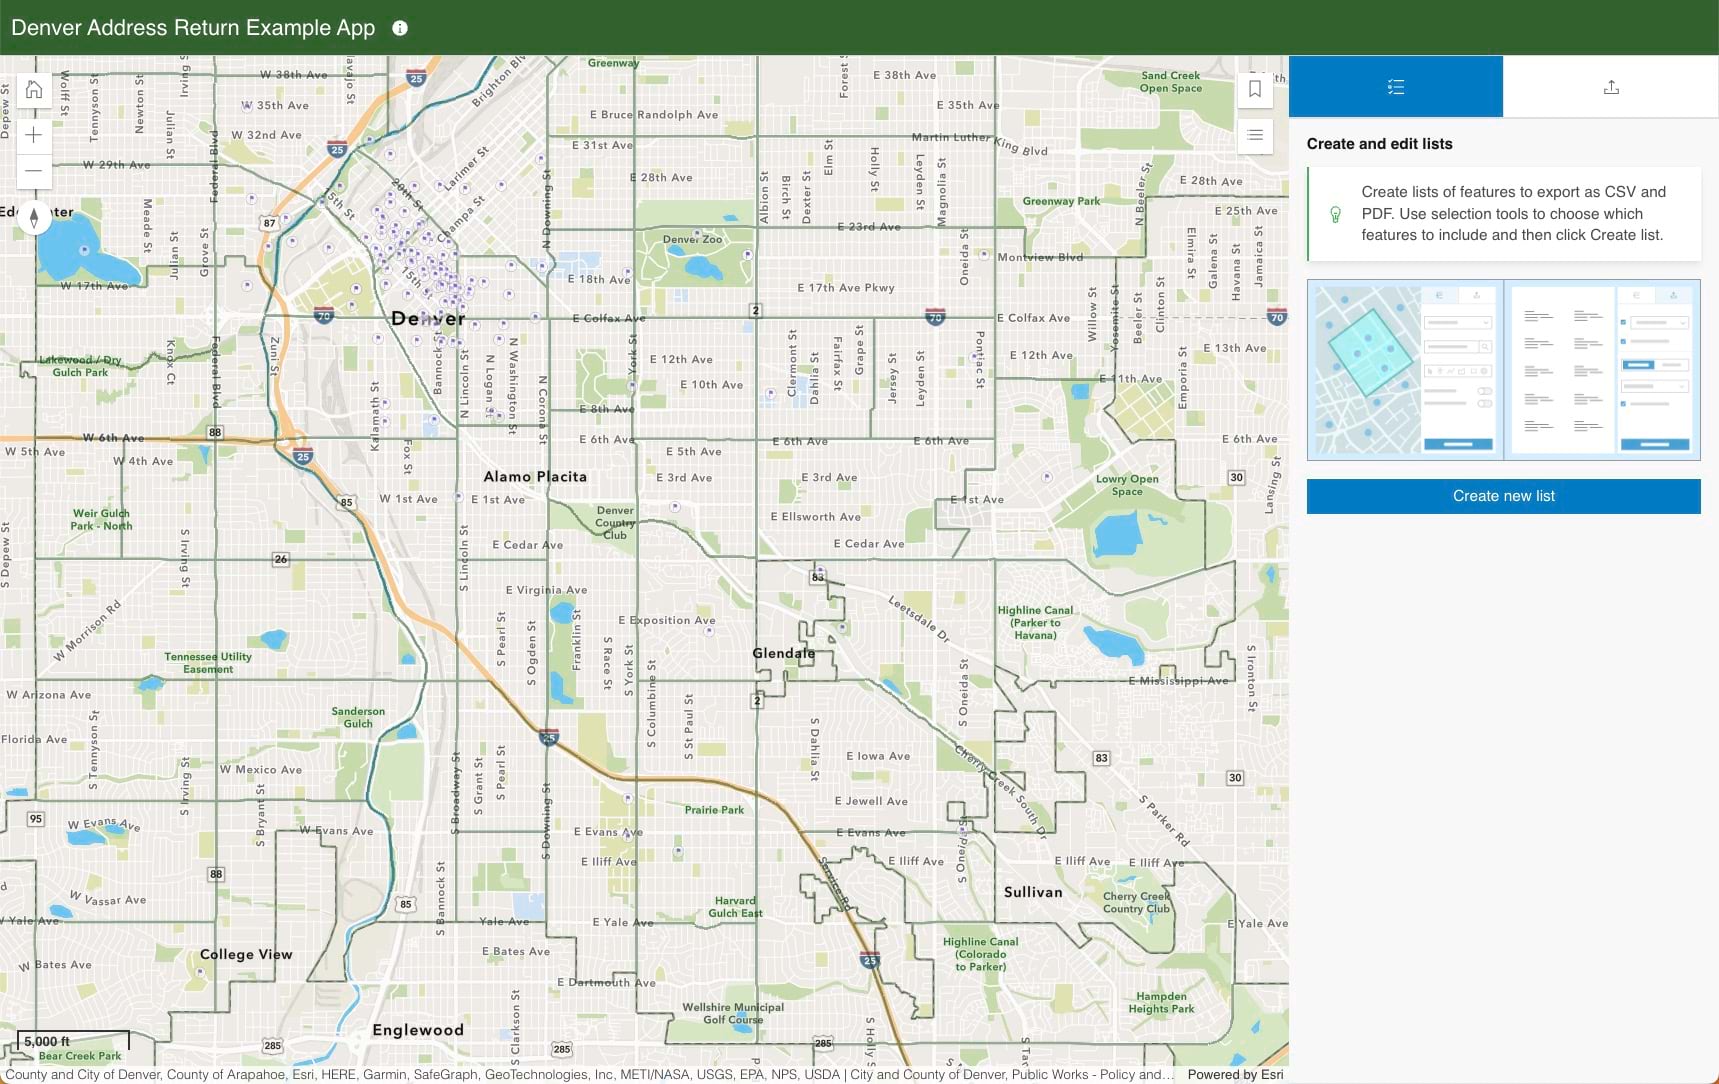Click the Glendale label on the map
The height and width of the screenshot is (1084, 1719).
(783, 653)
